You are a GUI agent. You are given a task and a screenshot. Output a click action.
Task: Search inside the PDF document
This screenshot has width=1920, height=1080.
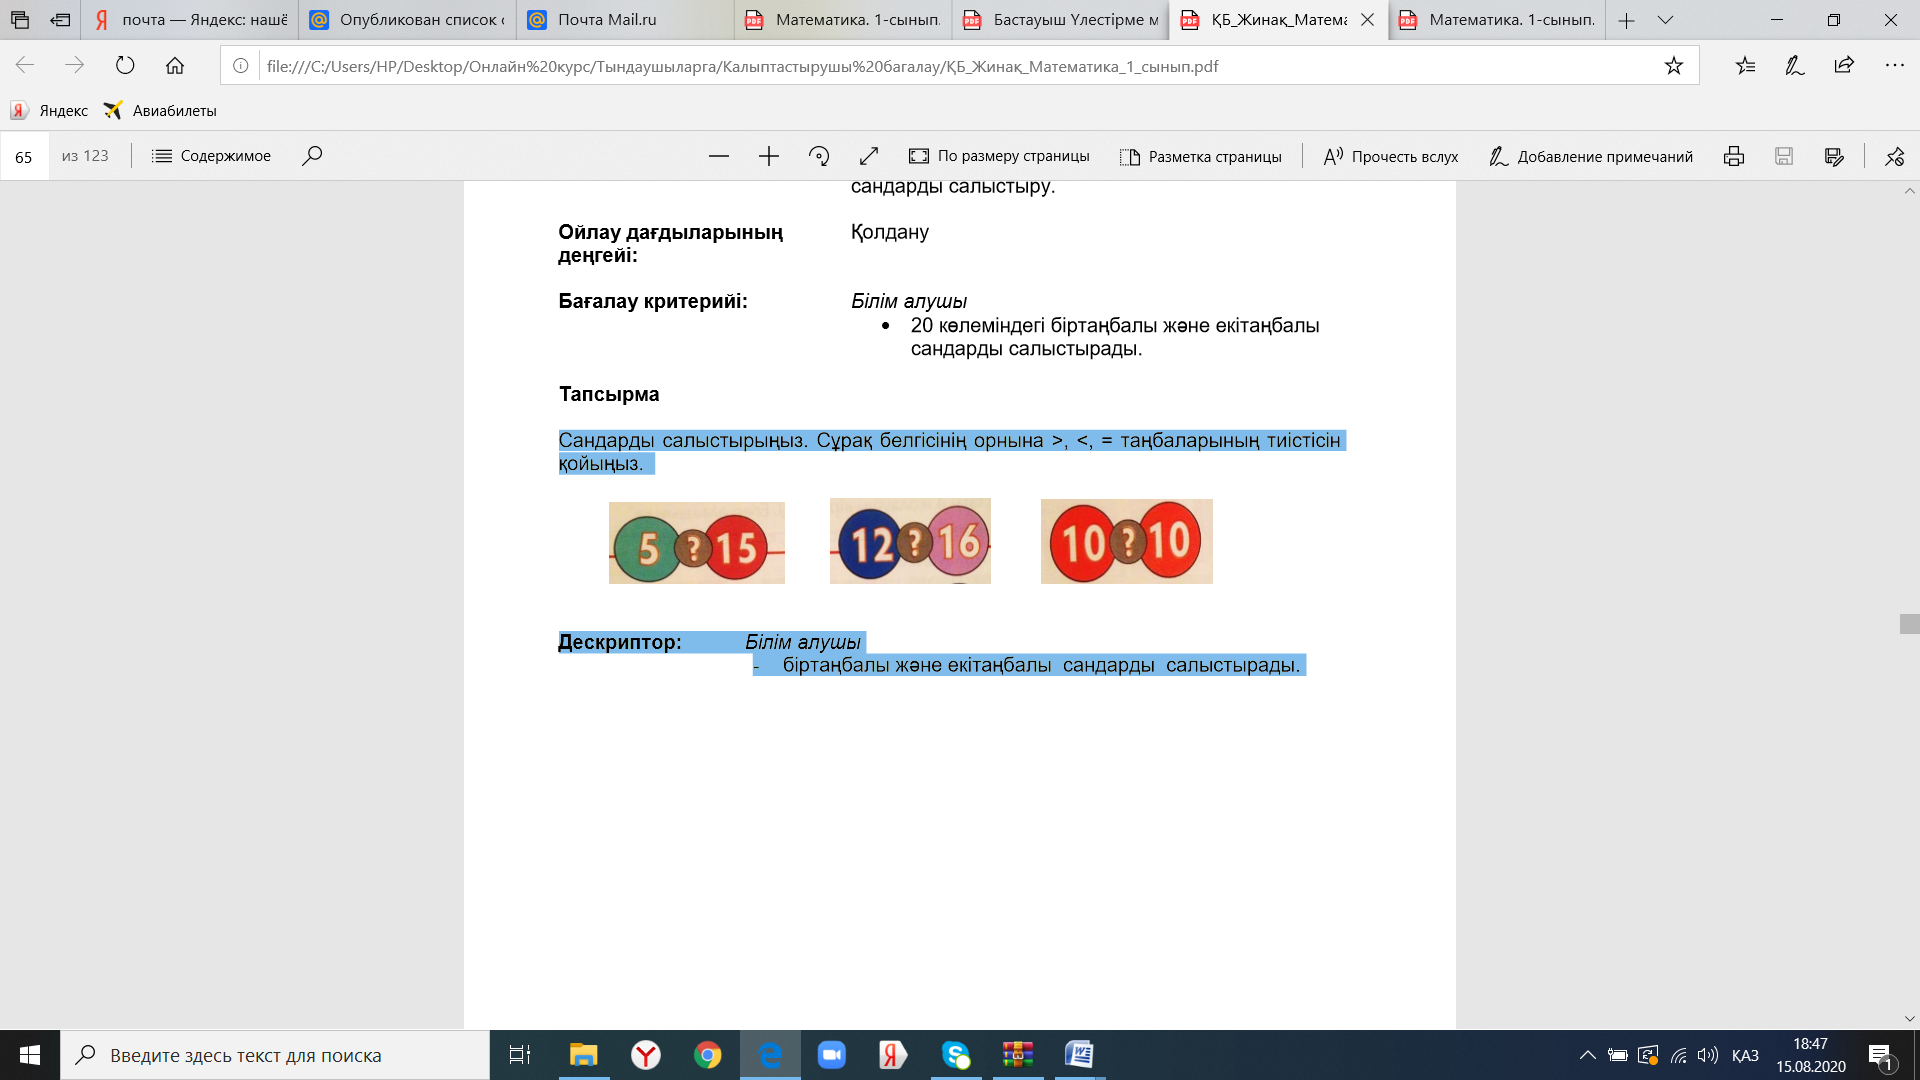click(312, 156)
